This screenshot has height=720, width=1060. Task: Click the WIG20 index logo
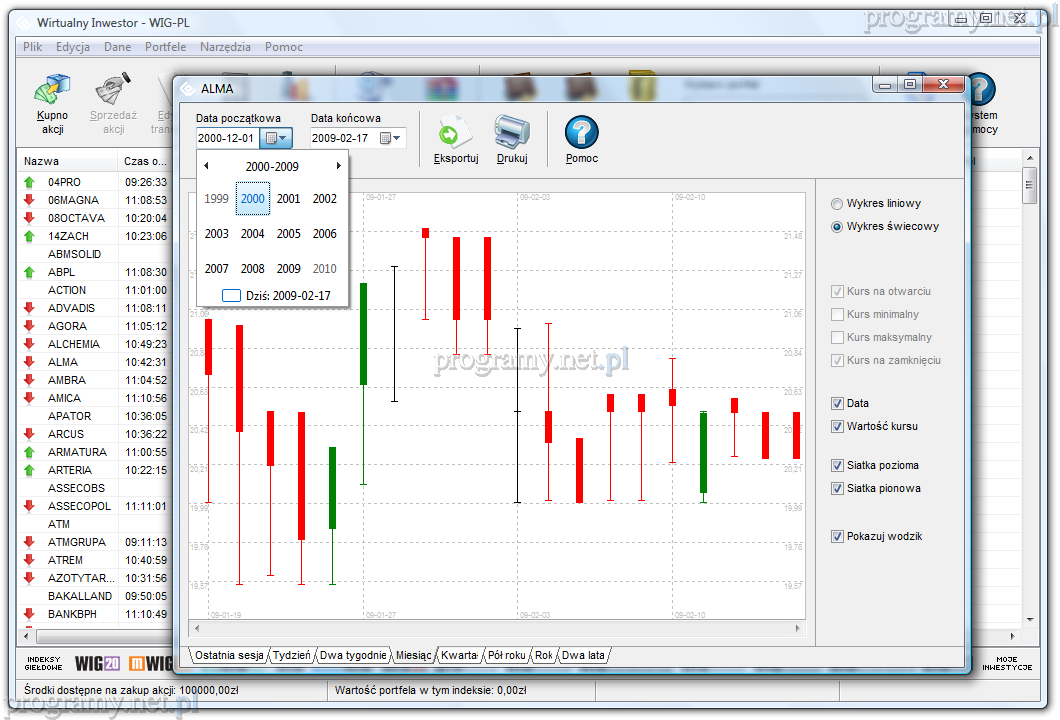[98, 663]
